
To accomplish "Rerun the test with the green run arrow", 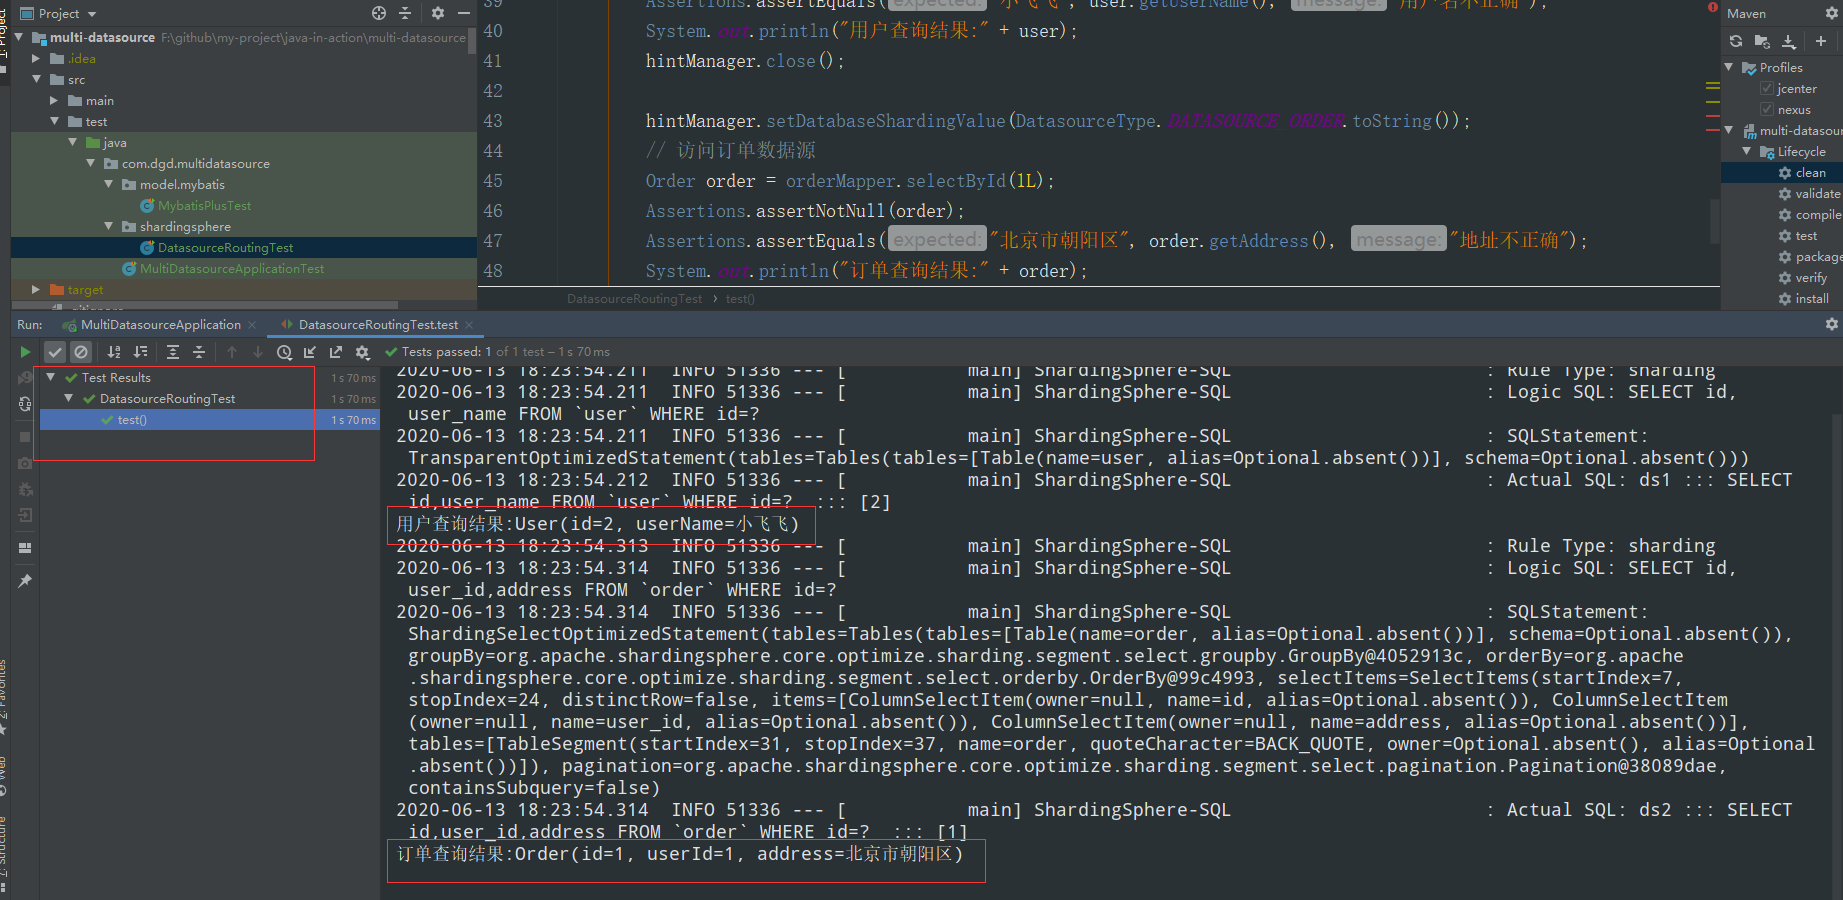I will (25, 351).
